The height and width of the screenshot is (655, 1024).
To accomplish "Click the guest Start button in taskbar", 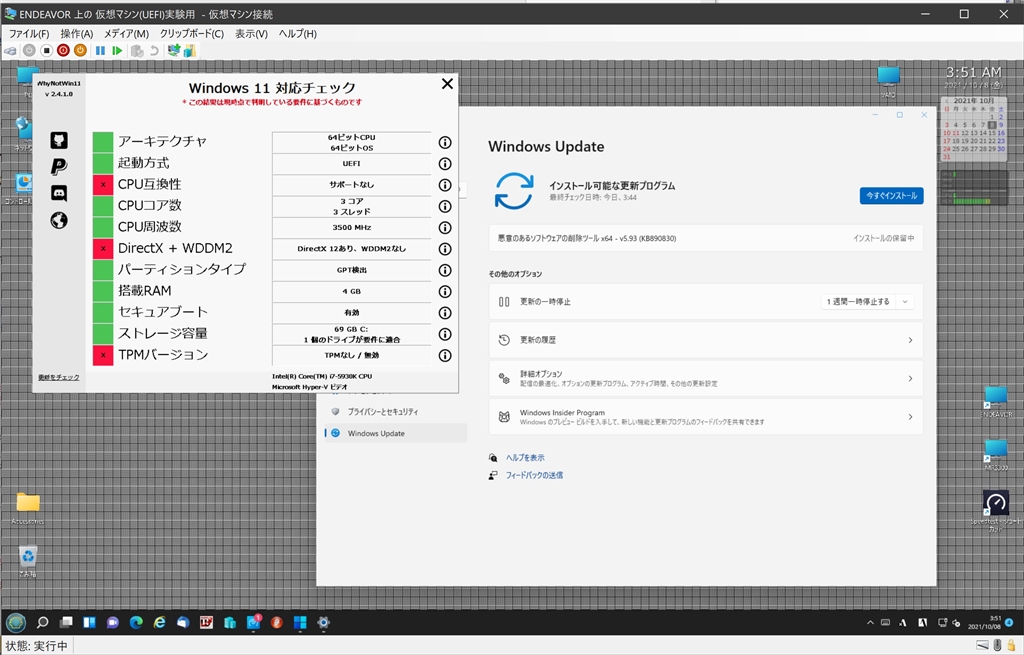I will [x=16, y=622].
